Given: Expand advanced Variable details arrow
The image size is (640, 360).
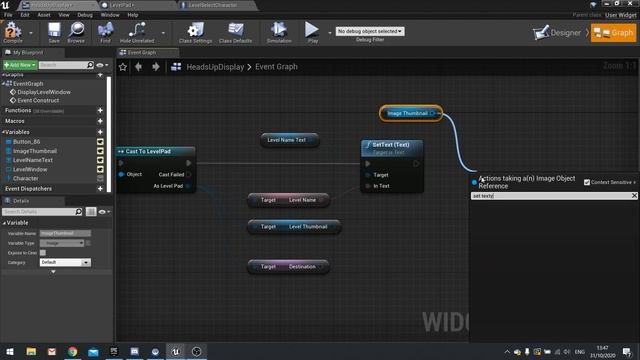Looking at the screenshot, I should coord(53,272).
